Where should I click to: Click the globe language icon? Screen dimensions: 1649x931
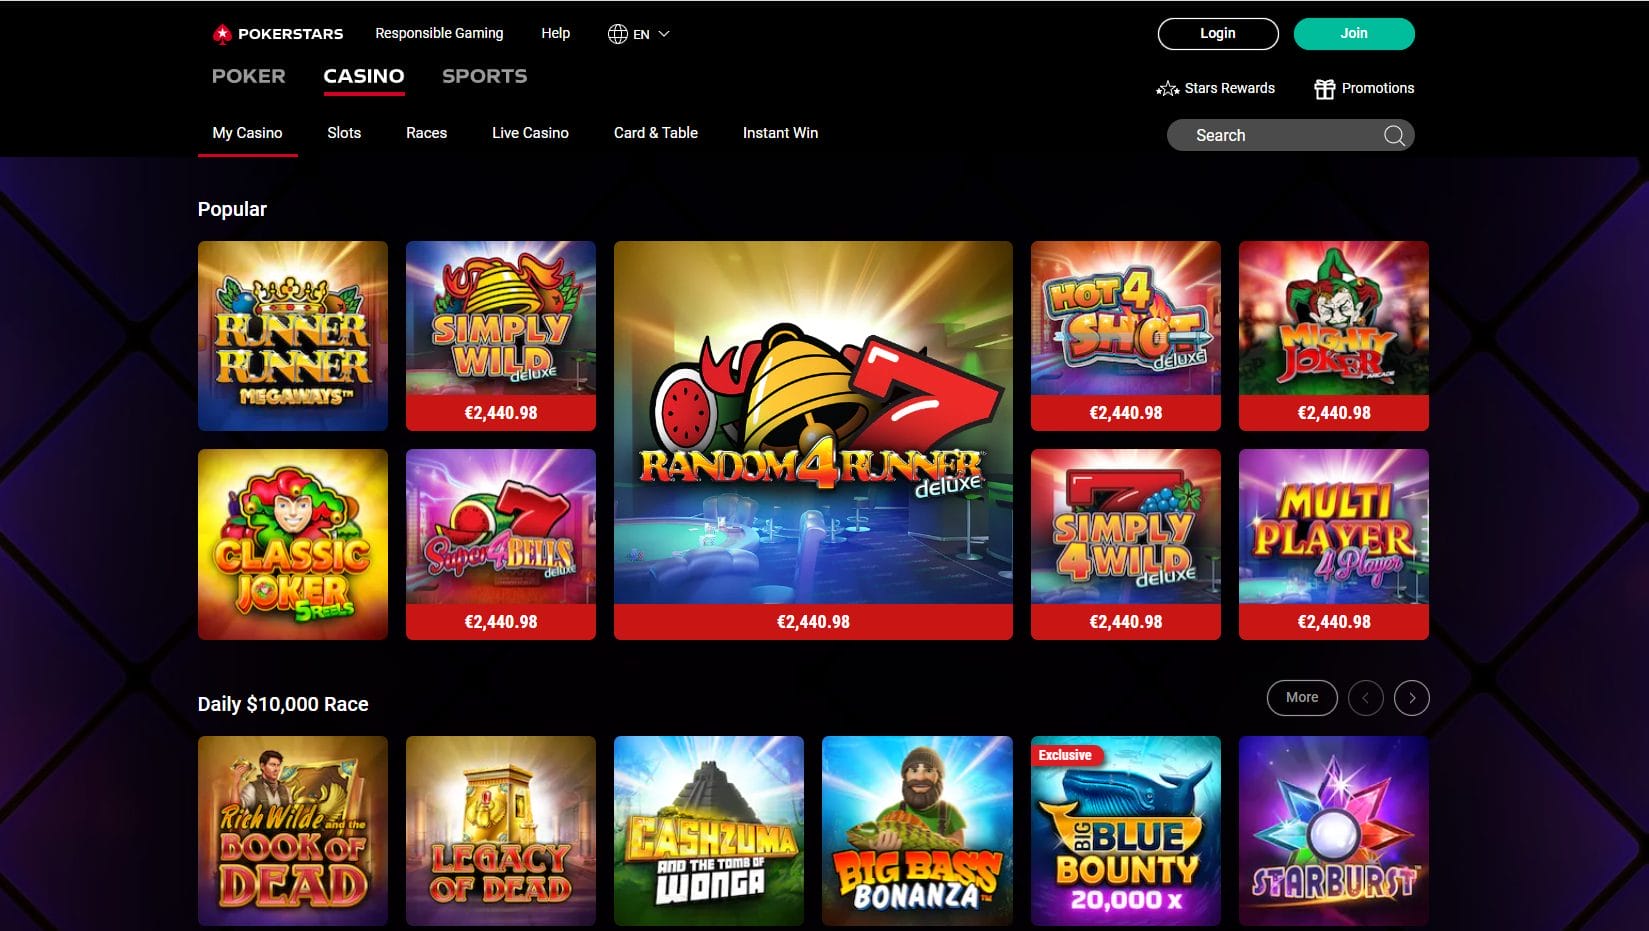[x=618, y=32]
